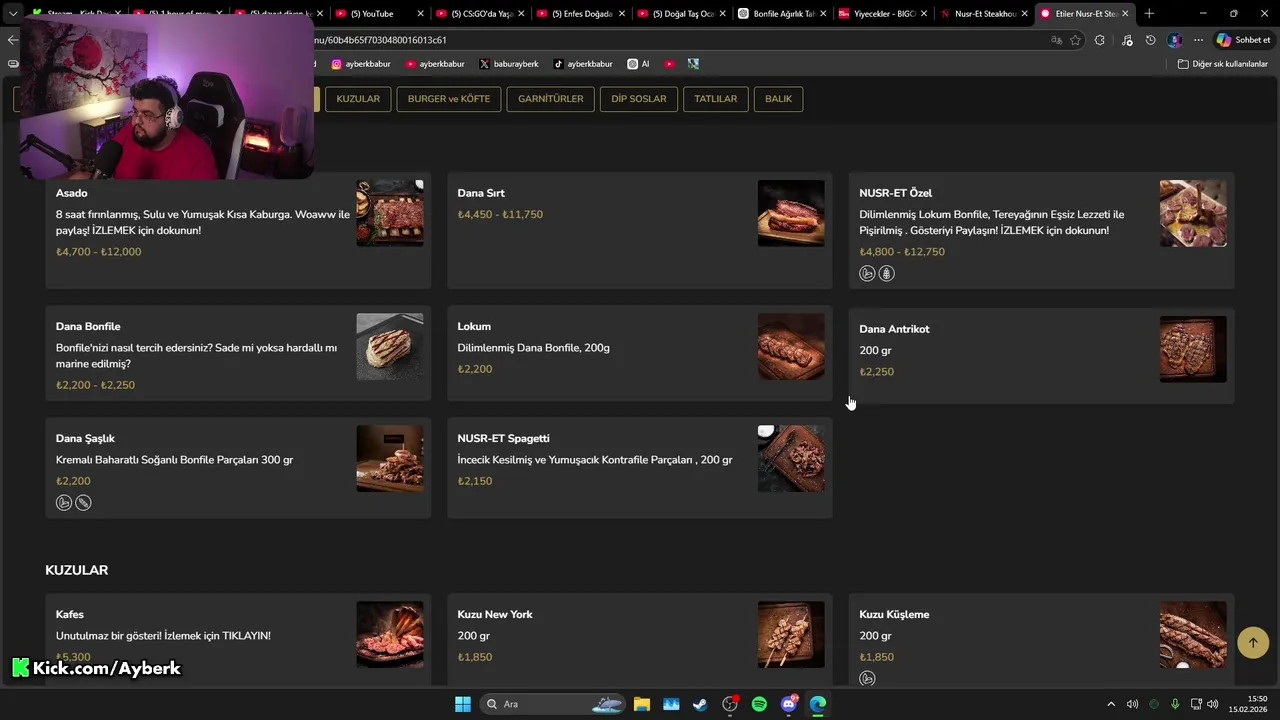
Task: Click the NUSR-ET Spagetti dish photo
Action: 791,458
